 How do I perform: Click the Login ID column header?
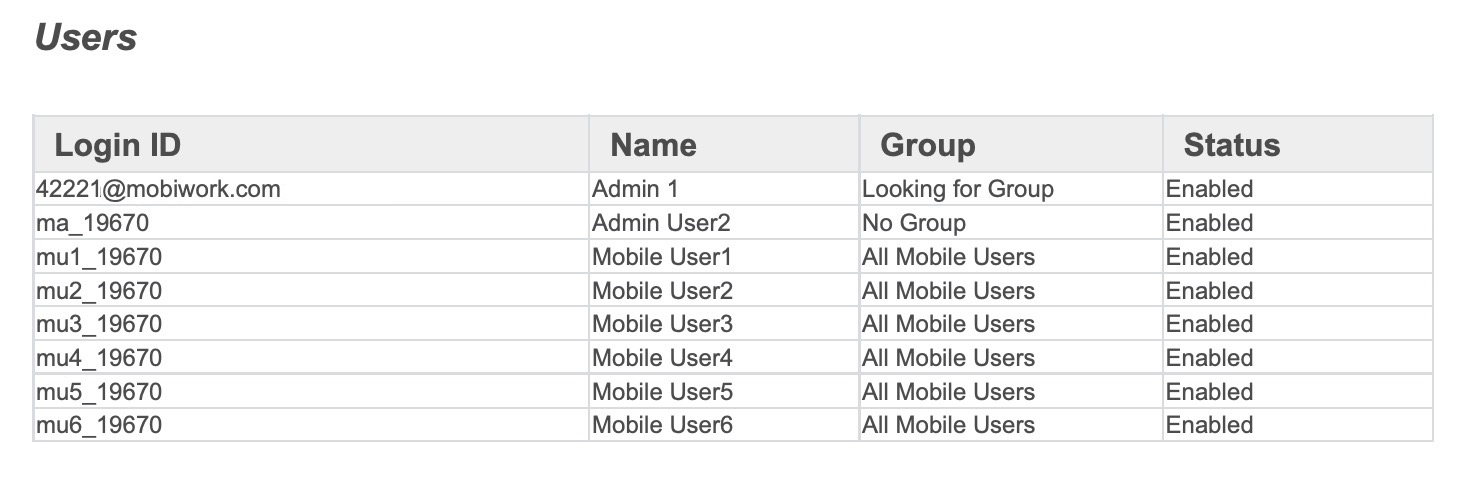[117, 145]
